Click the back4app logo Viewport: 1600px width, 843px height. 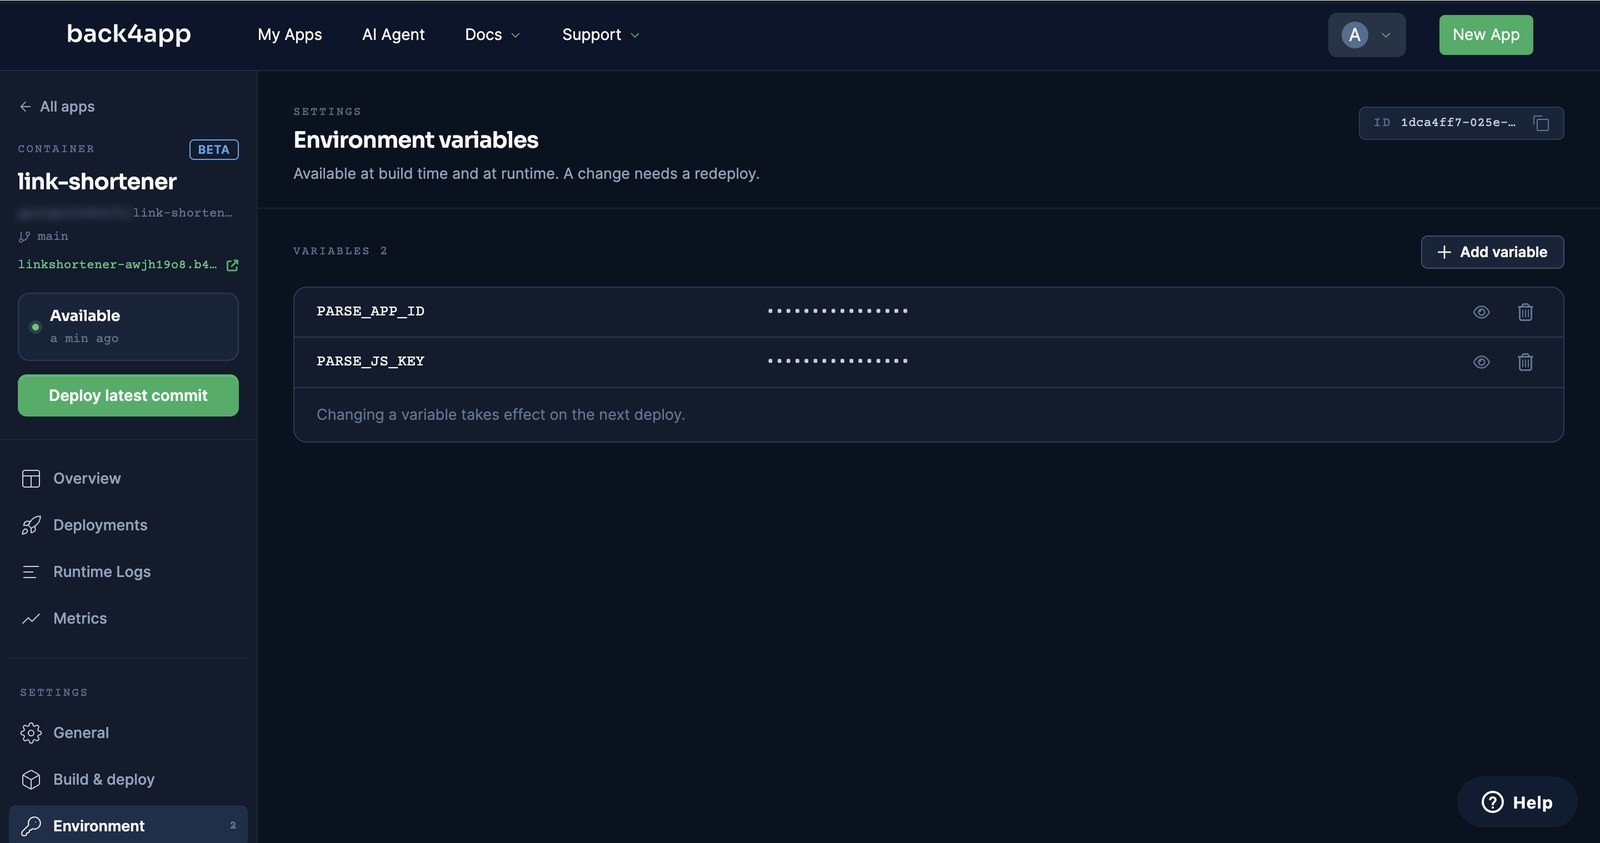click(129, 34)
